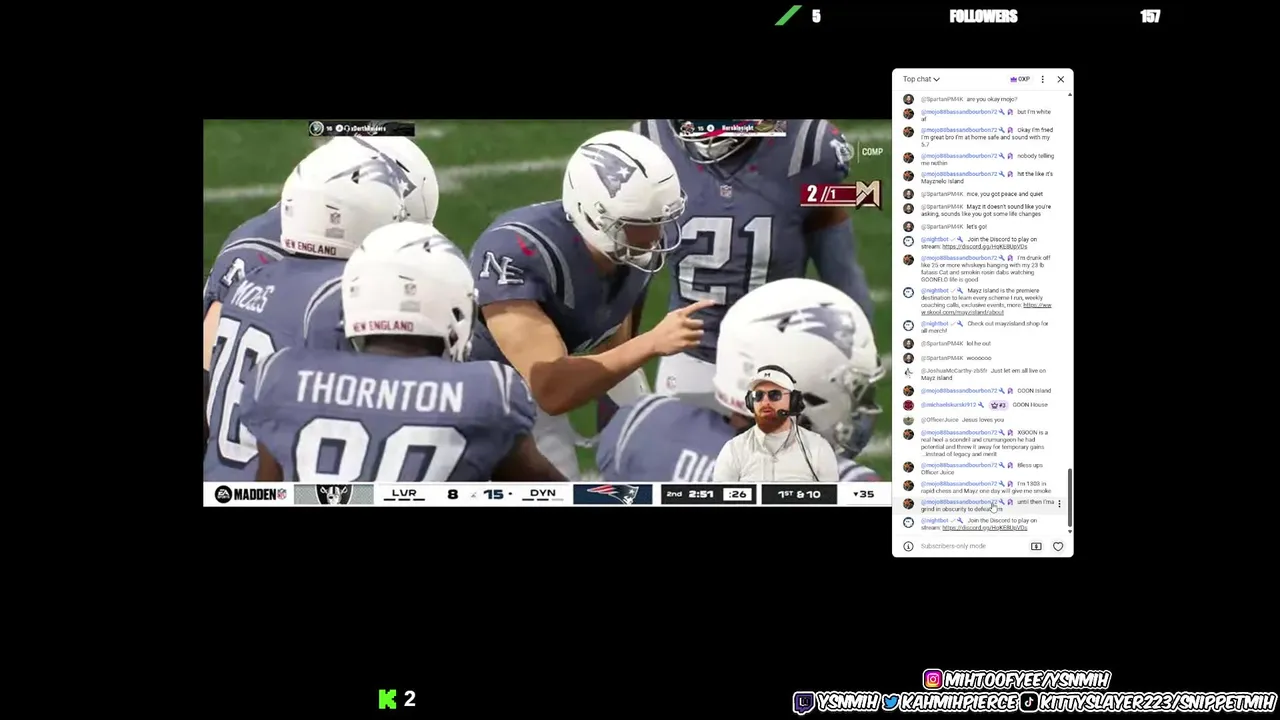The image size is (1280, 720).
Task: Click the DYN score 15 on scoreboard
Action: coord(493,494)
